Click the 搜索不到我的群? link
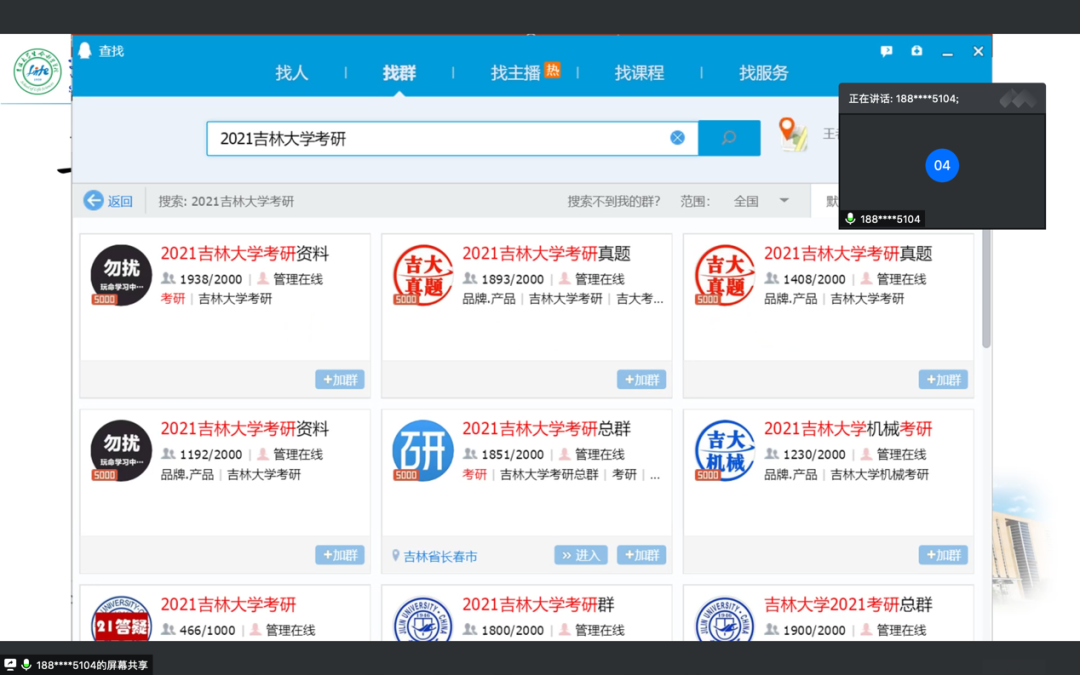 click(613, 201)
